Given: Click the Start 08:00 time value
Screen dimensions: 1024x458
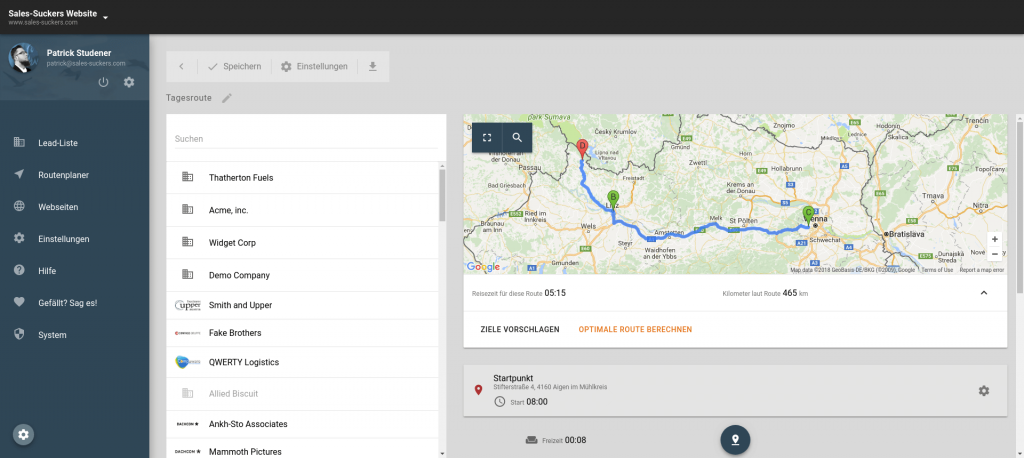Looking at the screenshot, I should pos(537,402).
